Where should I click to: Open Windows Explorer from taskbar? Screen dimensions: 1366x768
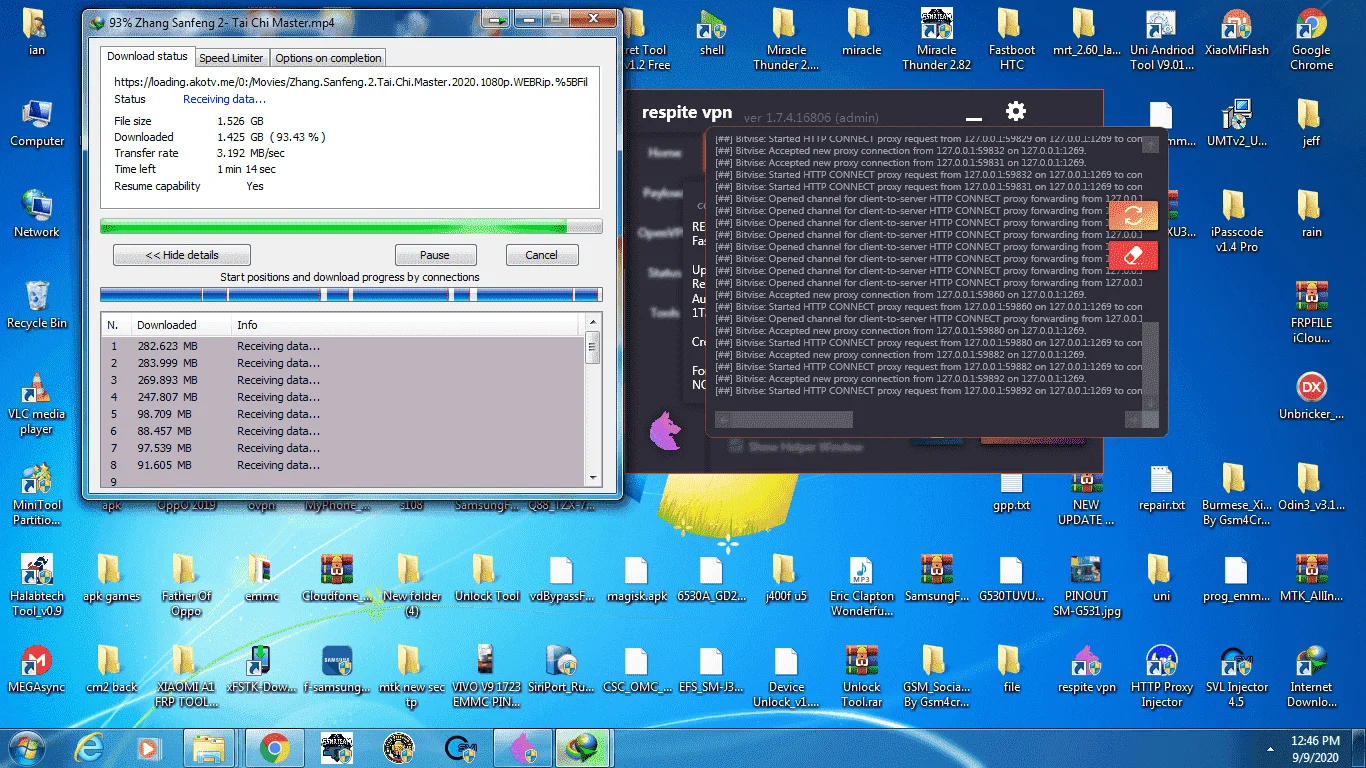tap(209, 747)
